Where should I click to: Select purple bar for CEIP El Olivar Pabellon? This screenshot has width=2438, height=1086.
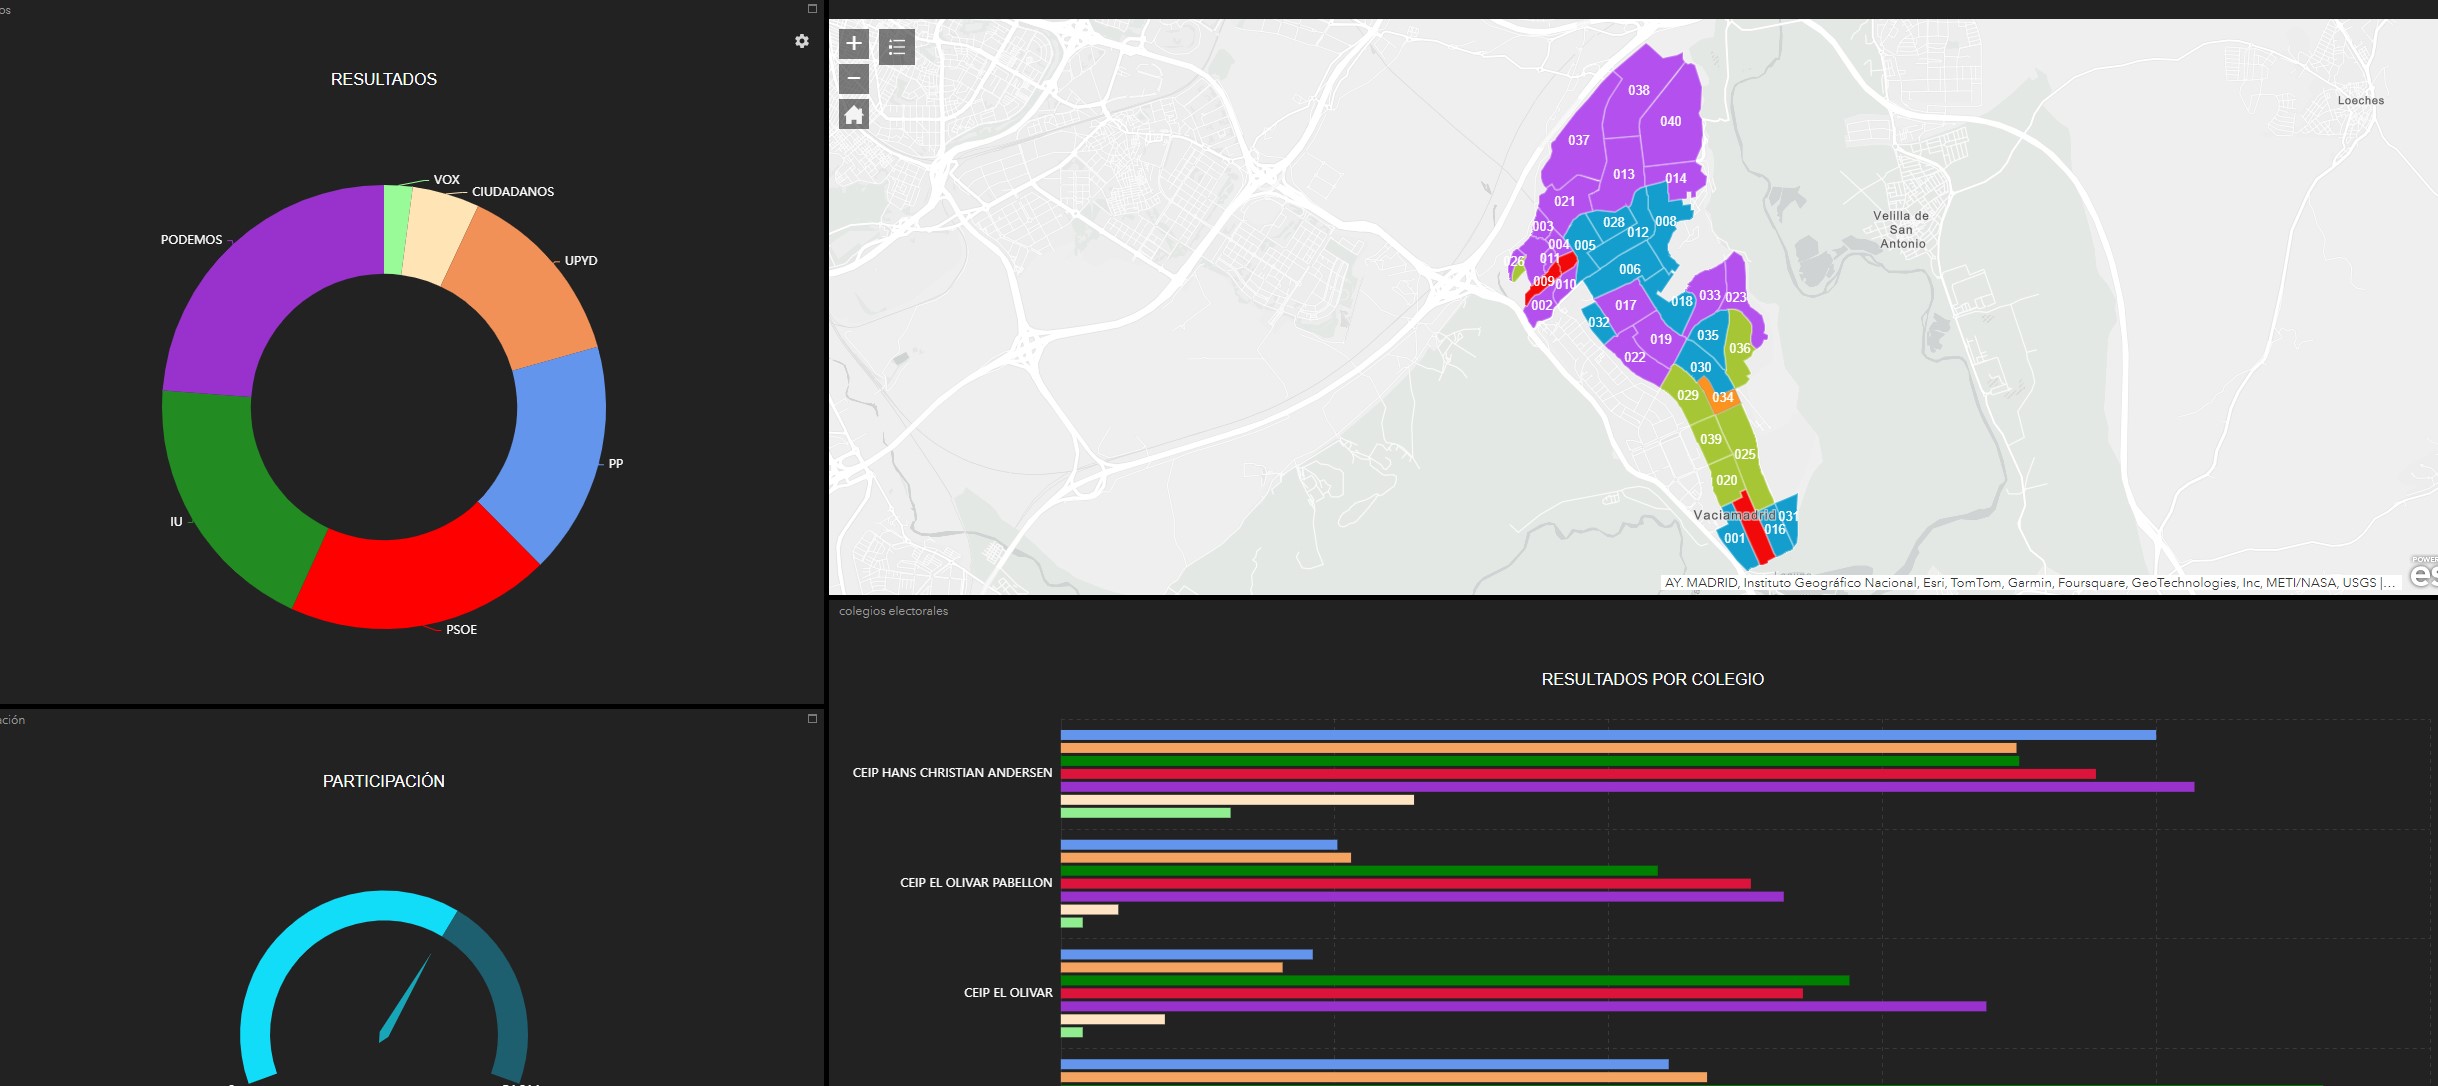pos(1422,897)
